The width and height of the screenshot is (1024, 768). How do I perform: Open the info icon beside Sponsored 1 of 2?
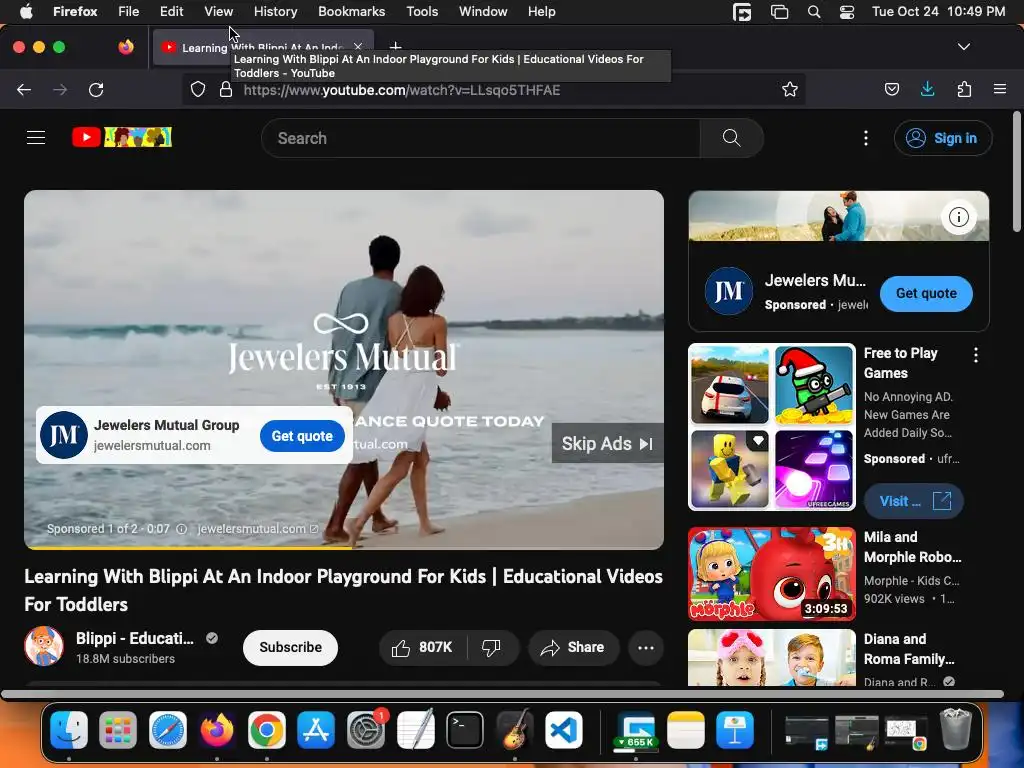pyautogui.click(x=182, y=529)
